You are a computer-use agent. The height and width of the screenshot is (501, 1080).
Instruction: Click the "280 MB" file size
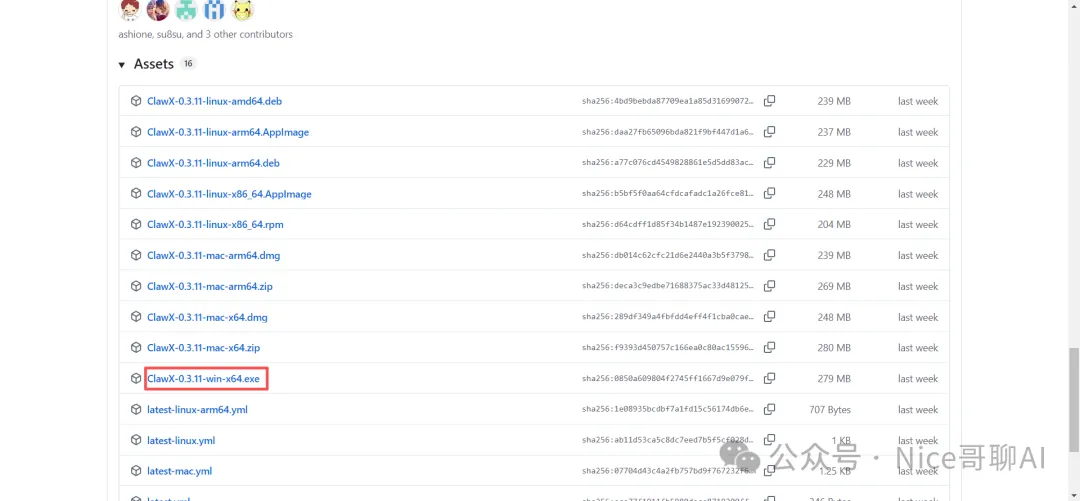(833, 348)
